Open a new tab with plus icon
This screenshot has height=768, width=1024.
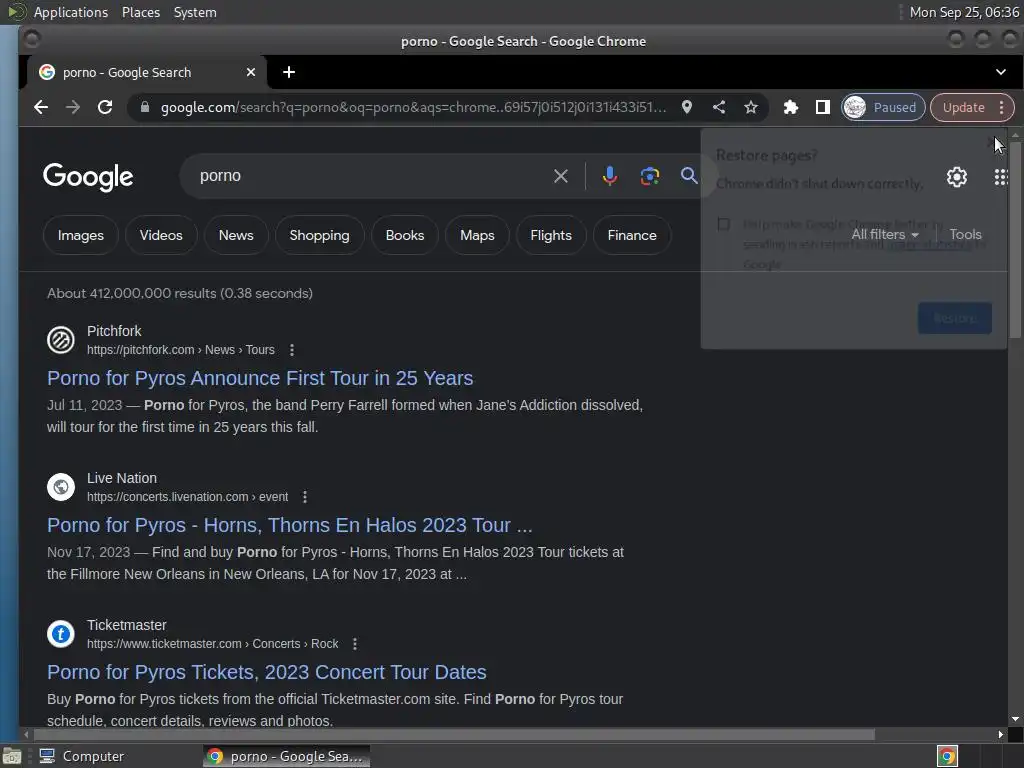[x=289, y=72]
